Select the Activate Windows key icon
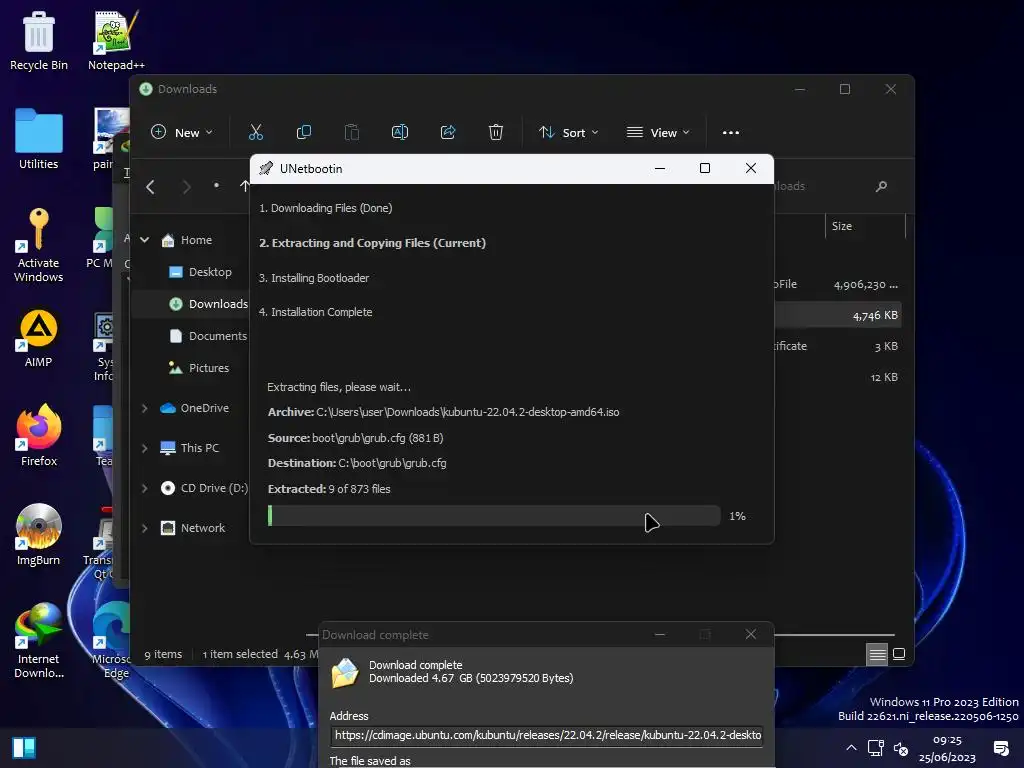The image size is (1024, 768). tap(39, 245)
